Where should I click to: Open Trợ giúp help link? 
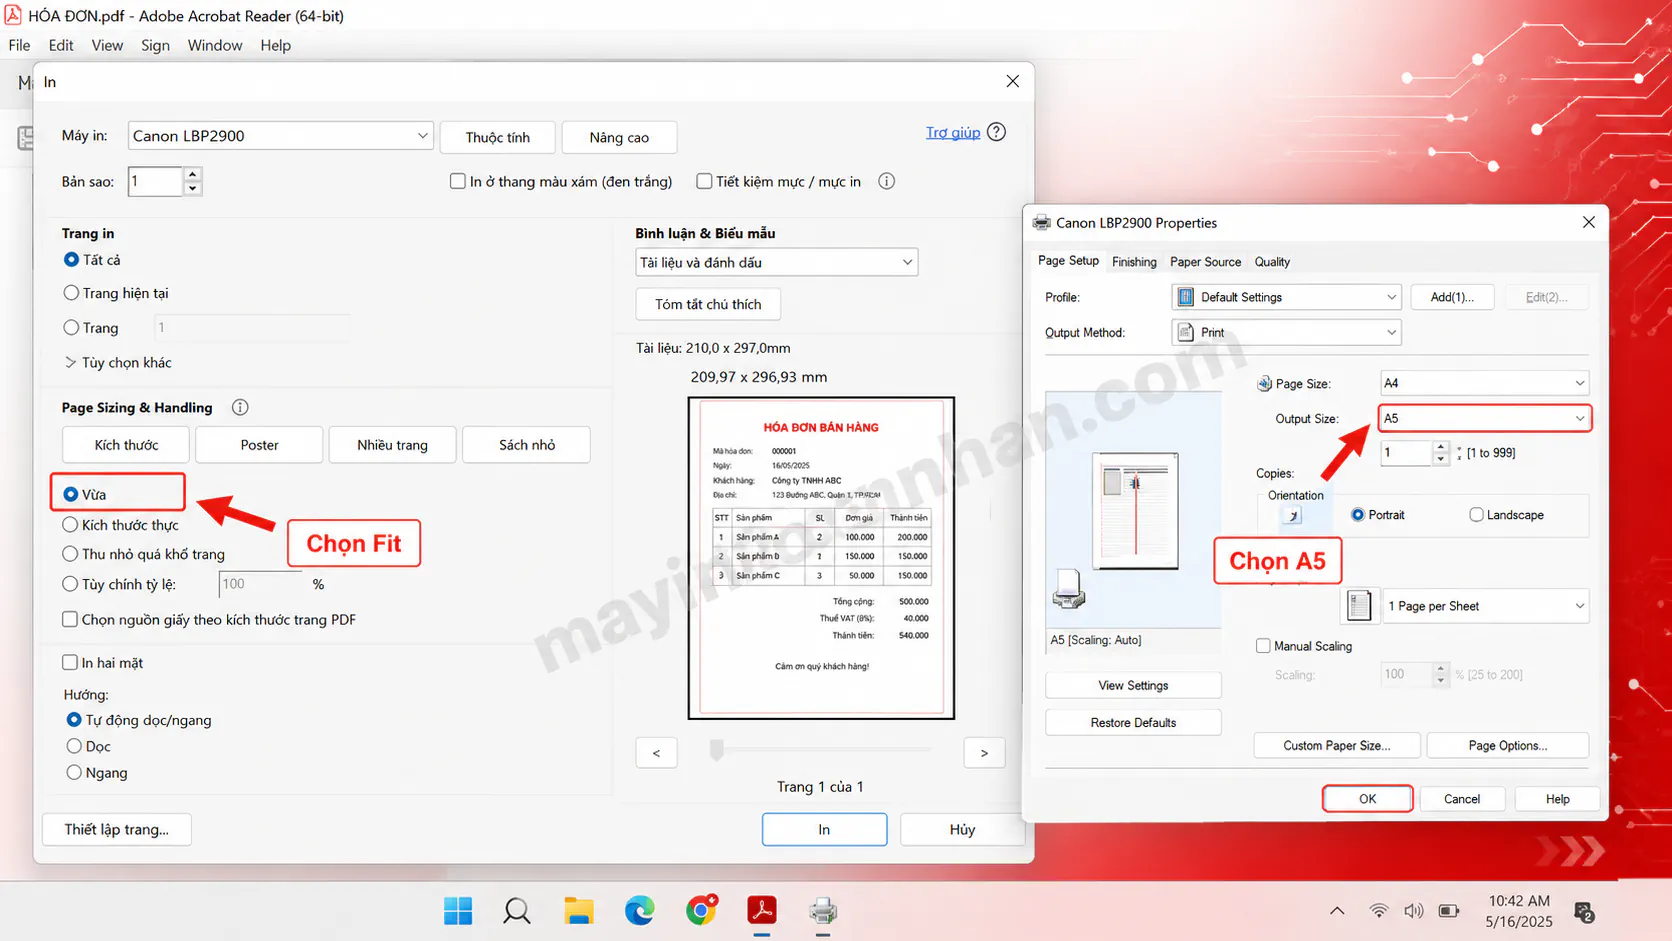(x=953, y=132)
